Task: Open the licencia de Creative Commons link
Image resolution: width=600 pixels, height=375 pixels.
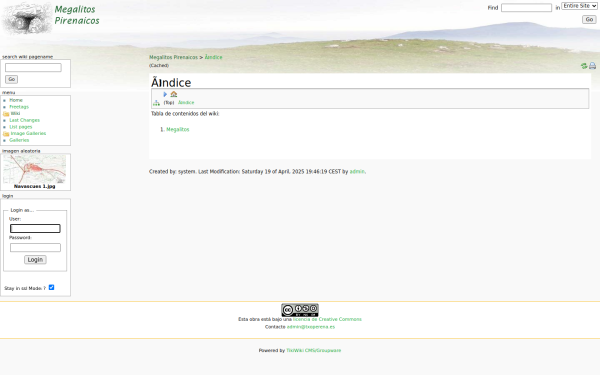Action: [327, 319]
